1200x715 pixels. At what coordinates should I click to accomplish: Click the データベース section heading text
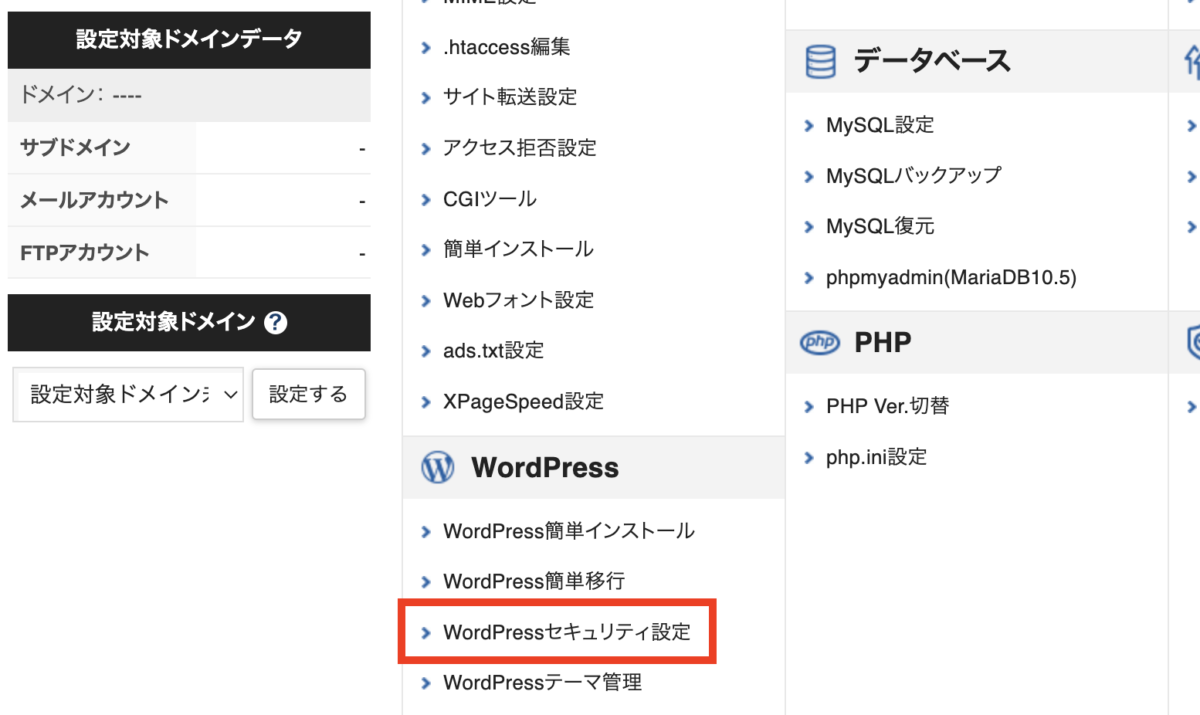click(x=932, y=62)
